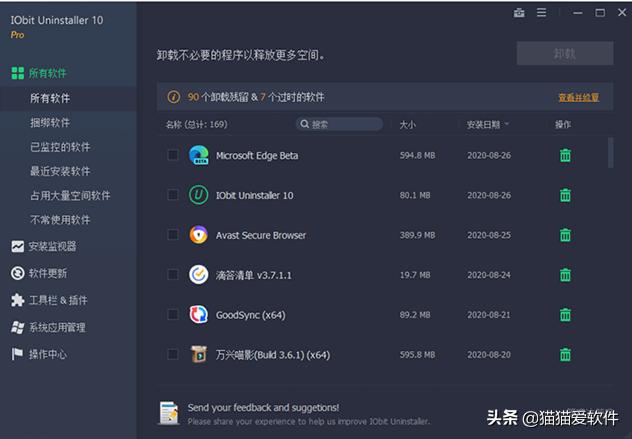Sort by 安装日期 column arrow
The width and height of the screenshot is (632, 439).
click(507, 124)
